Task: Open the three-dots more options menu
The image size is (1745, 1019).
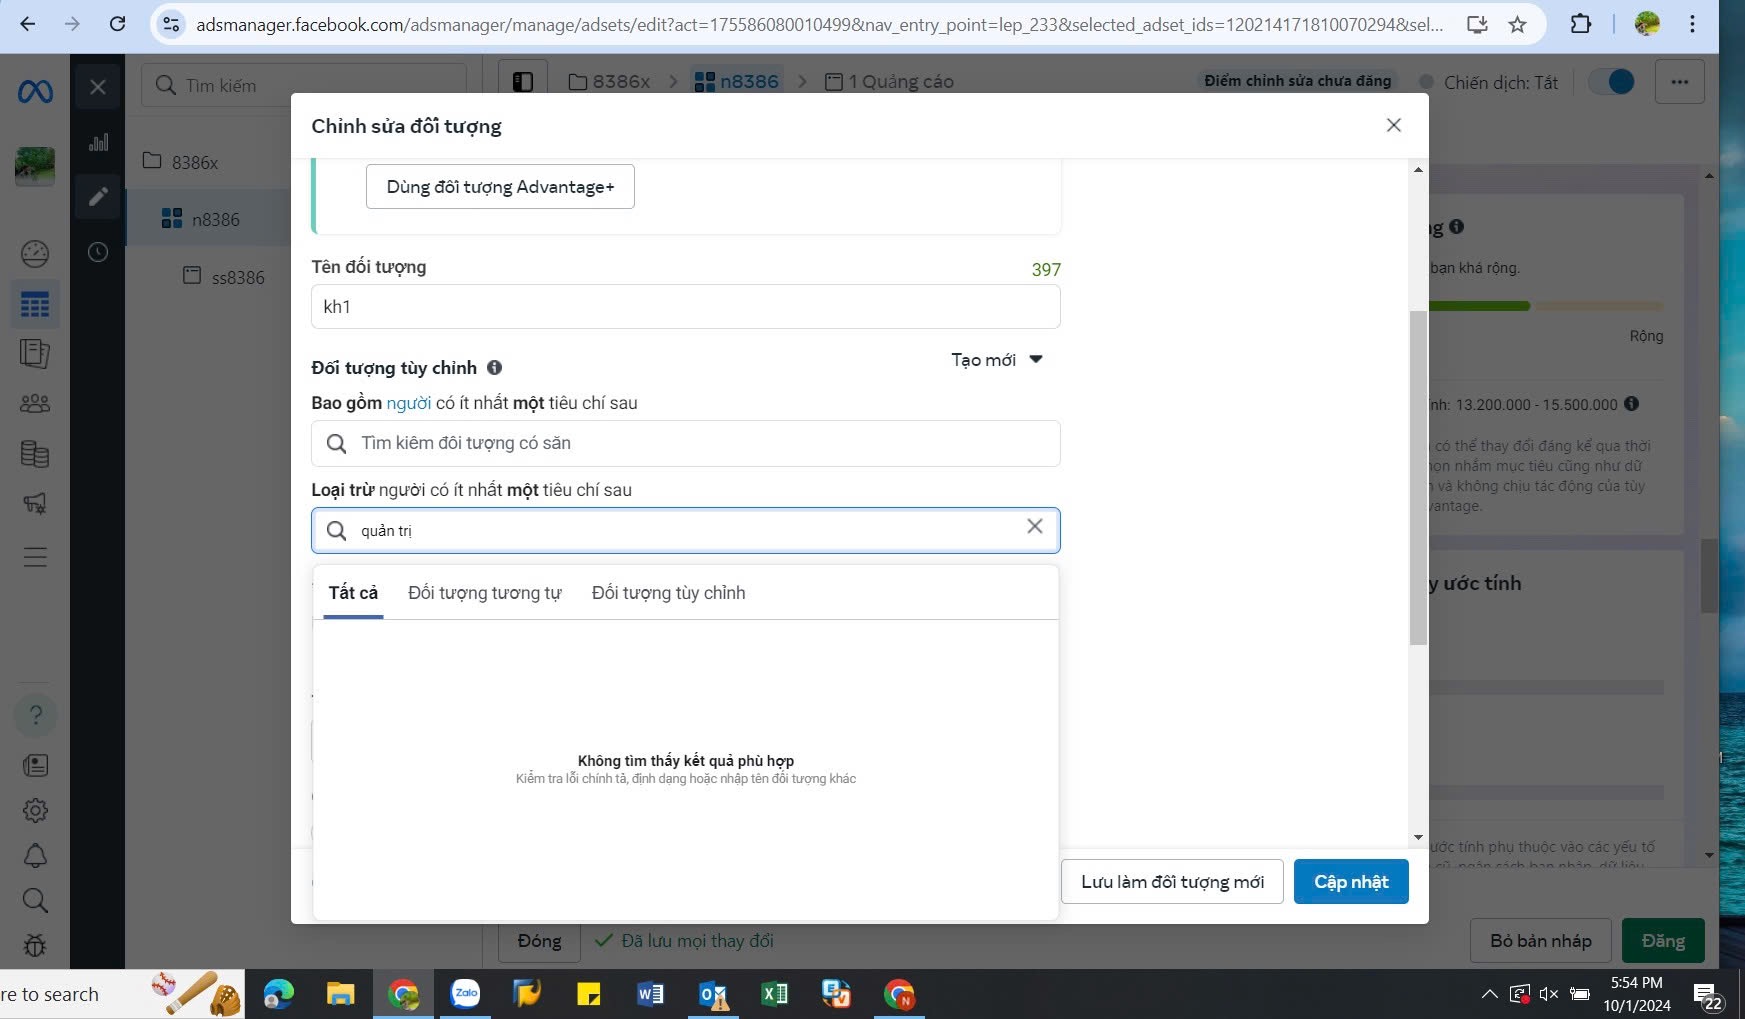Action: point(1679,82)
